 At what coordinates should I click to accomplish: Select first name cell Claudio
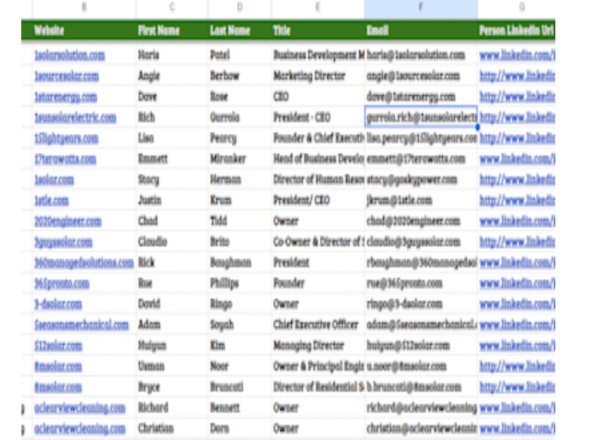pos(172,242)
